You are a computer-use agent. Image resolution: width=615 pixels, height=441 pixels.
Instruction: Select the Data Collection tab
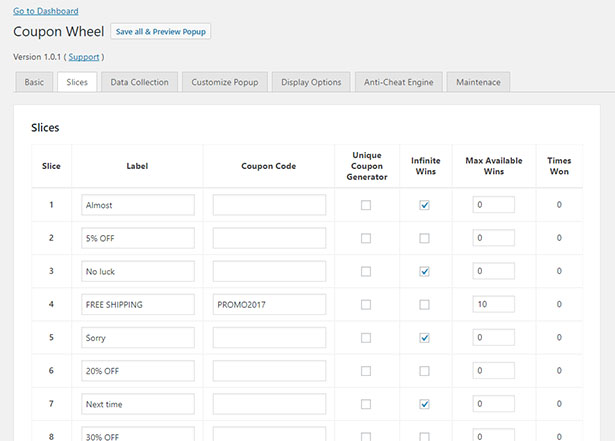pyautogui.click(x=139, y=82)
